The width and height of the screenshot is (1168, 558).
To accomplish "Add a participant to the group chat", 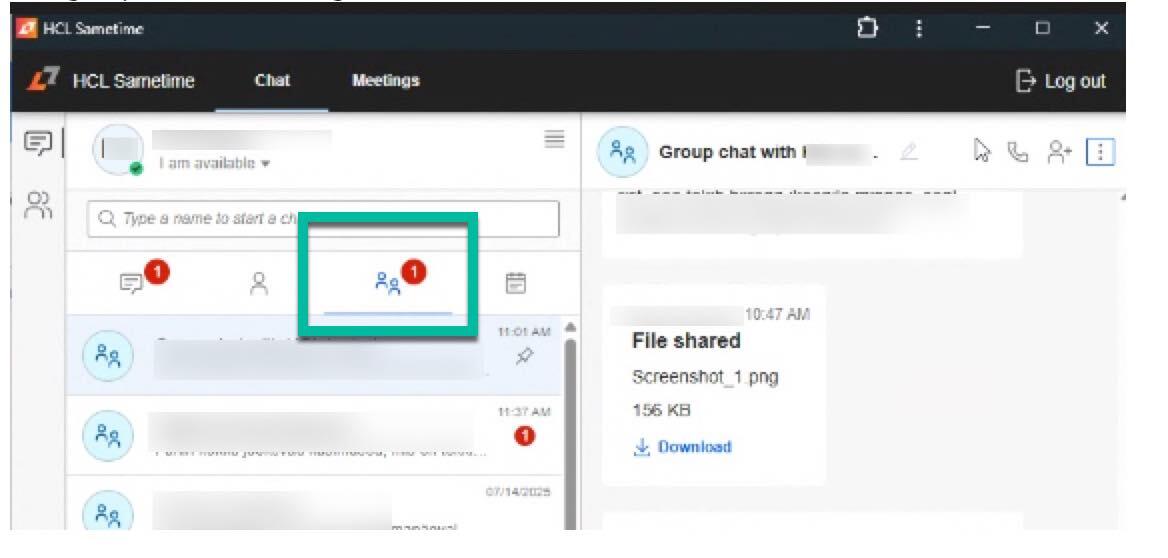I will pos(1059,152).
